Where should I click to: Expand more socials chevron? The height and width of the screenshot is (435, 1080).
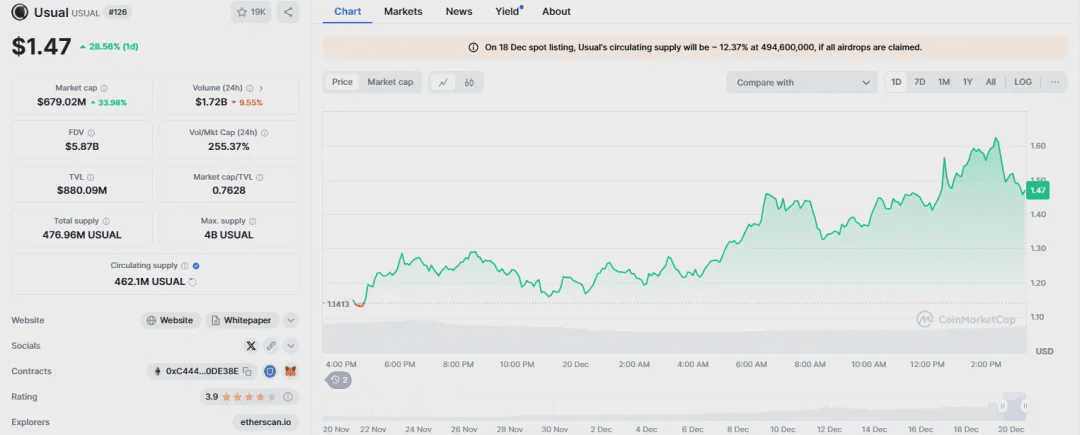point(291,346)
